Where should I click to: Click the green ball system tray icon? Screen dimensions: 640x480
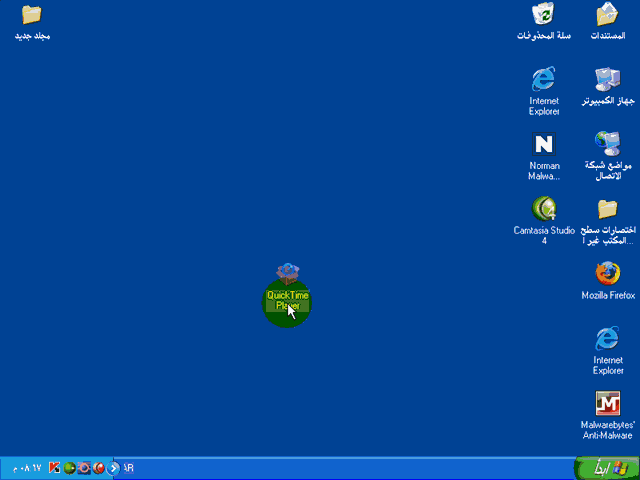click(69, 468)
